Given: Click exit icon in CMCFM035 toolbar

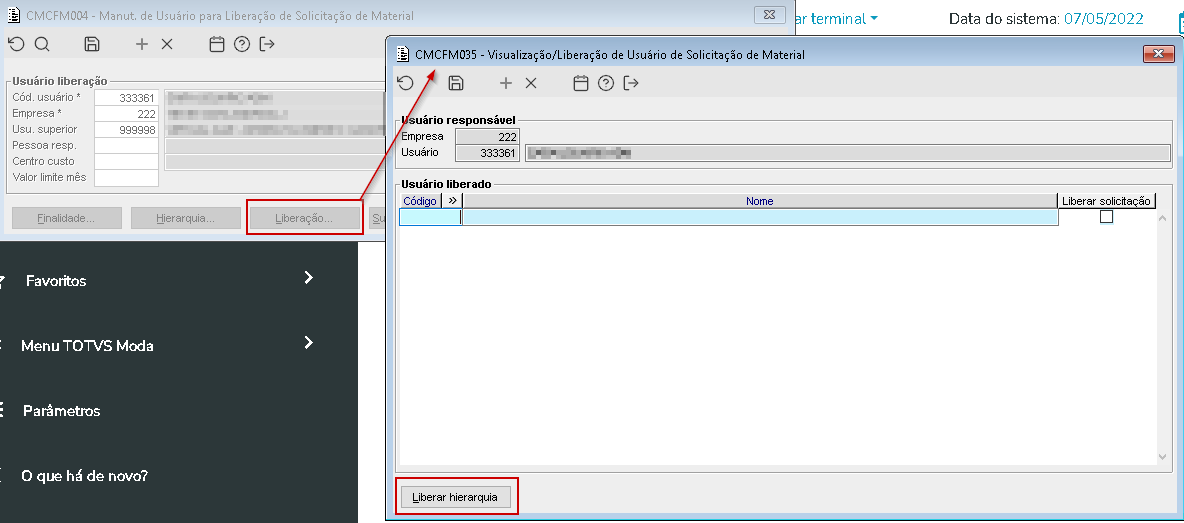Looking at the screenshot, I should 631,83.
